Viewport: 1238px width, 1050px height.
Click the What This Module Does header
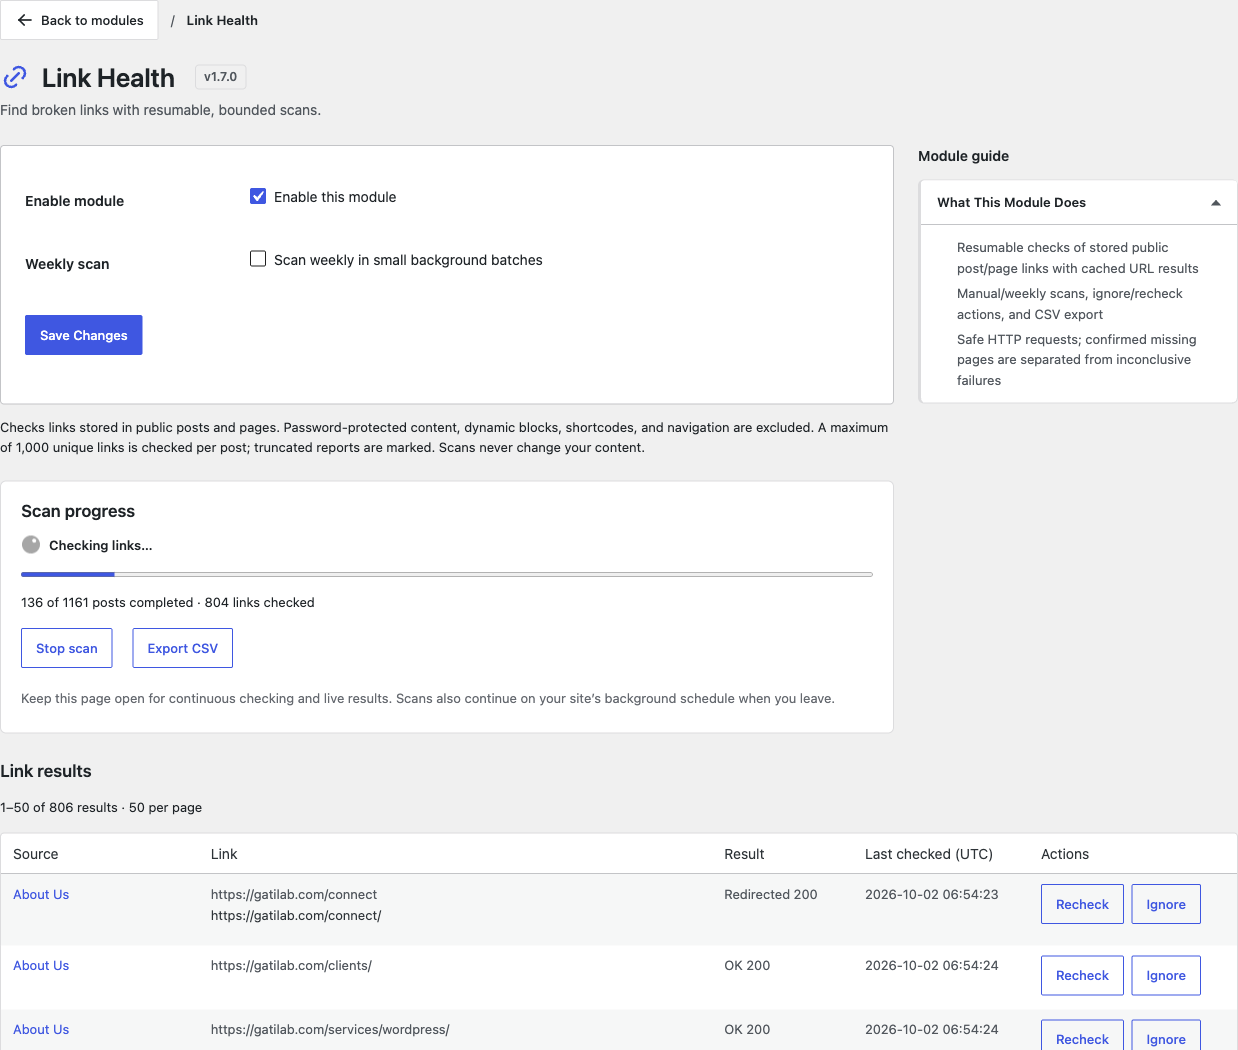[x=1078, y=202]
